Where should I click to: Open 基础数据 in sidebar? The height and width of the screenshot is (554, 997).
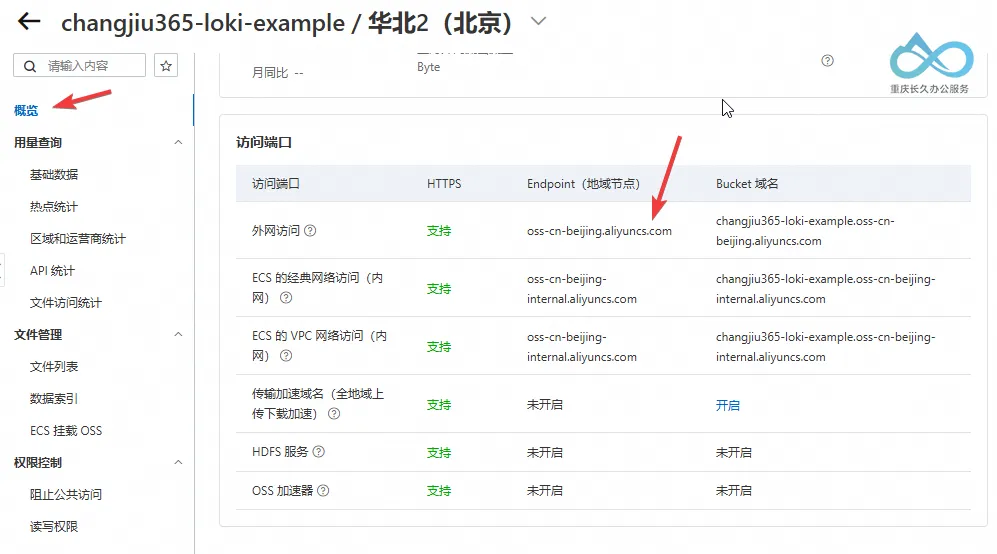(54, 174)
